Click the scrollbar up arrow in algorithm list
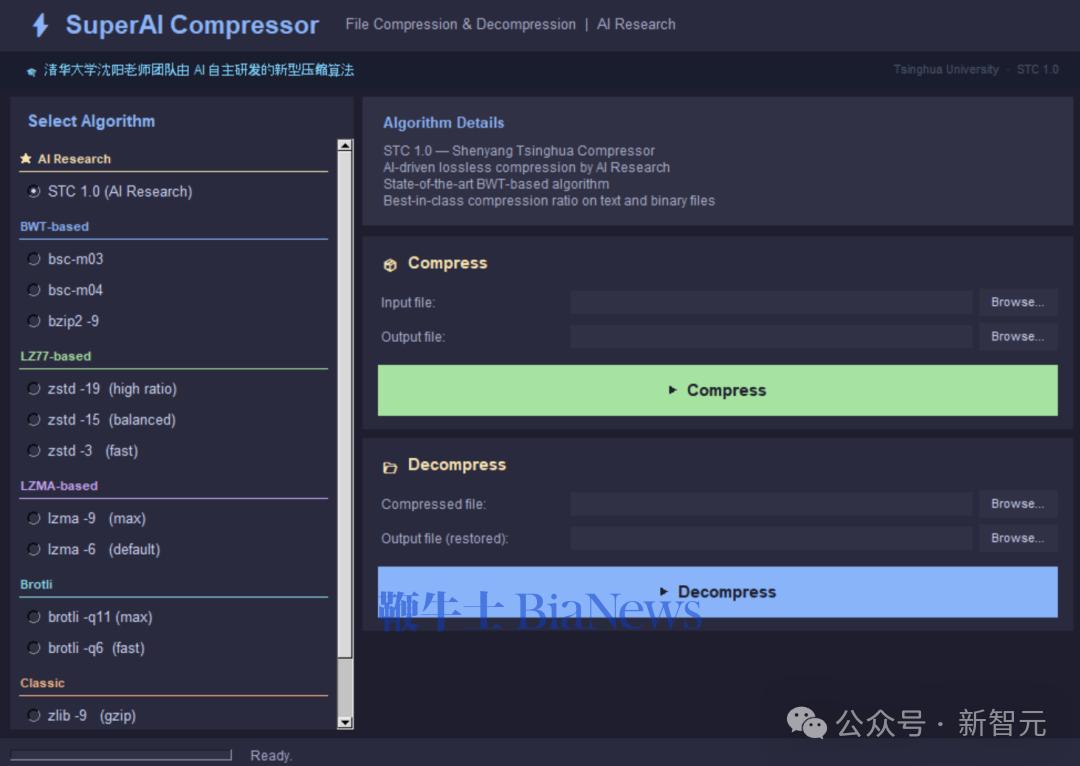 [345, 145]
